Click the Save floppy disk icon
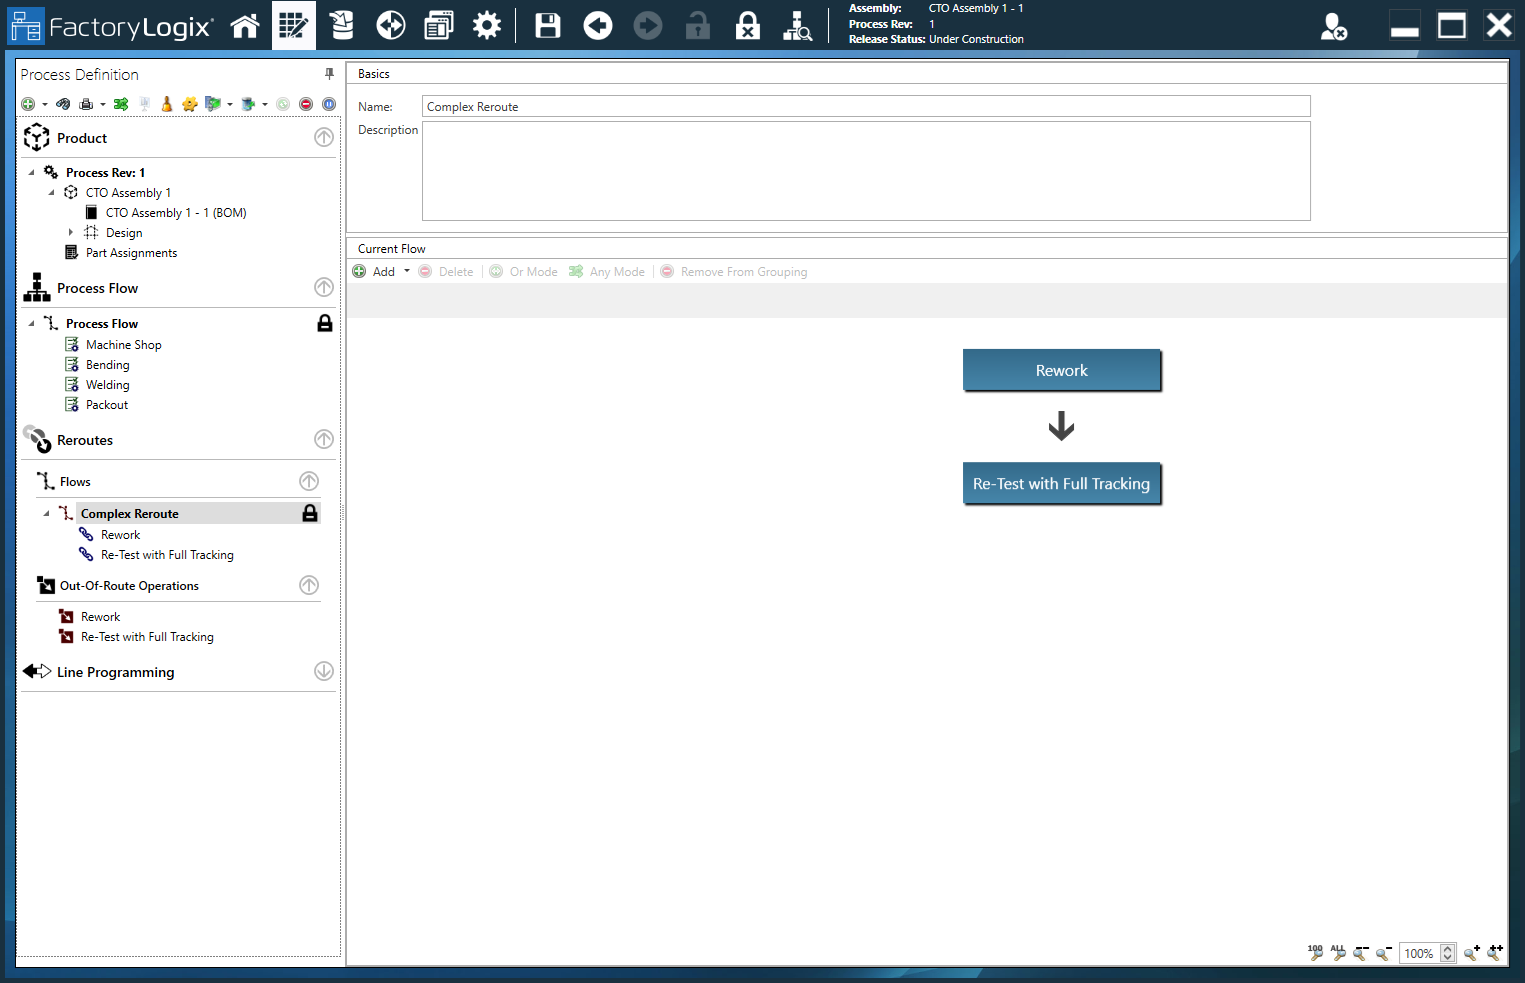This screenshot has width=1525, height=983. pos(547,26)
